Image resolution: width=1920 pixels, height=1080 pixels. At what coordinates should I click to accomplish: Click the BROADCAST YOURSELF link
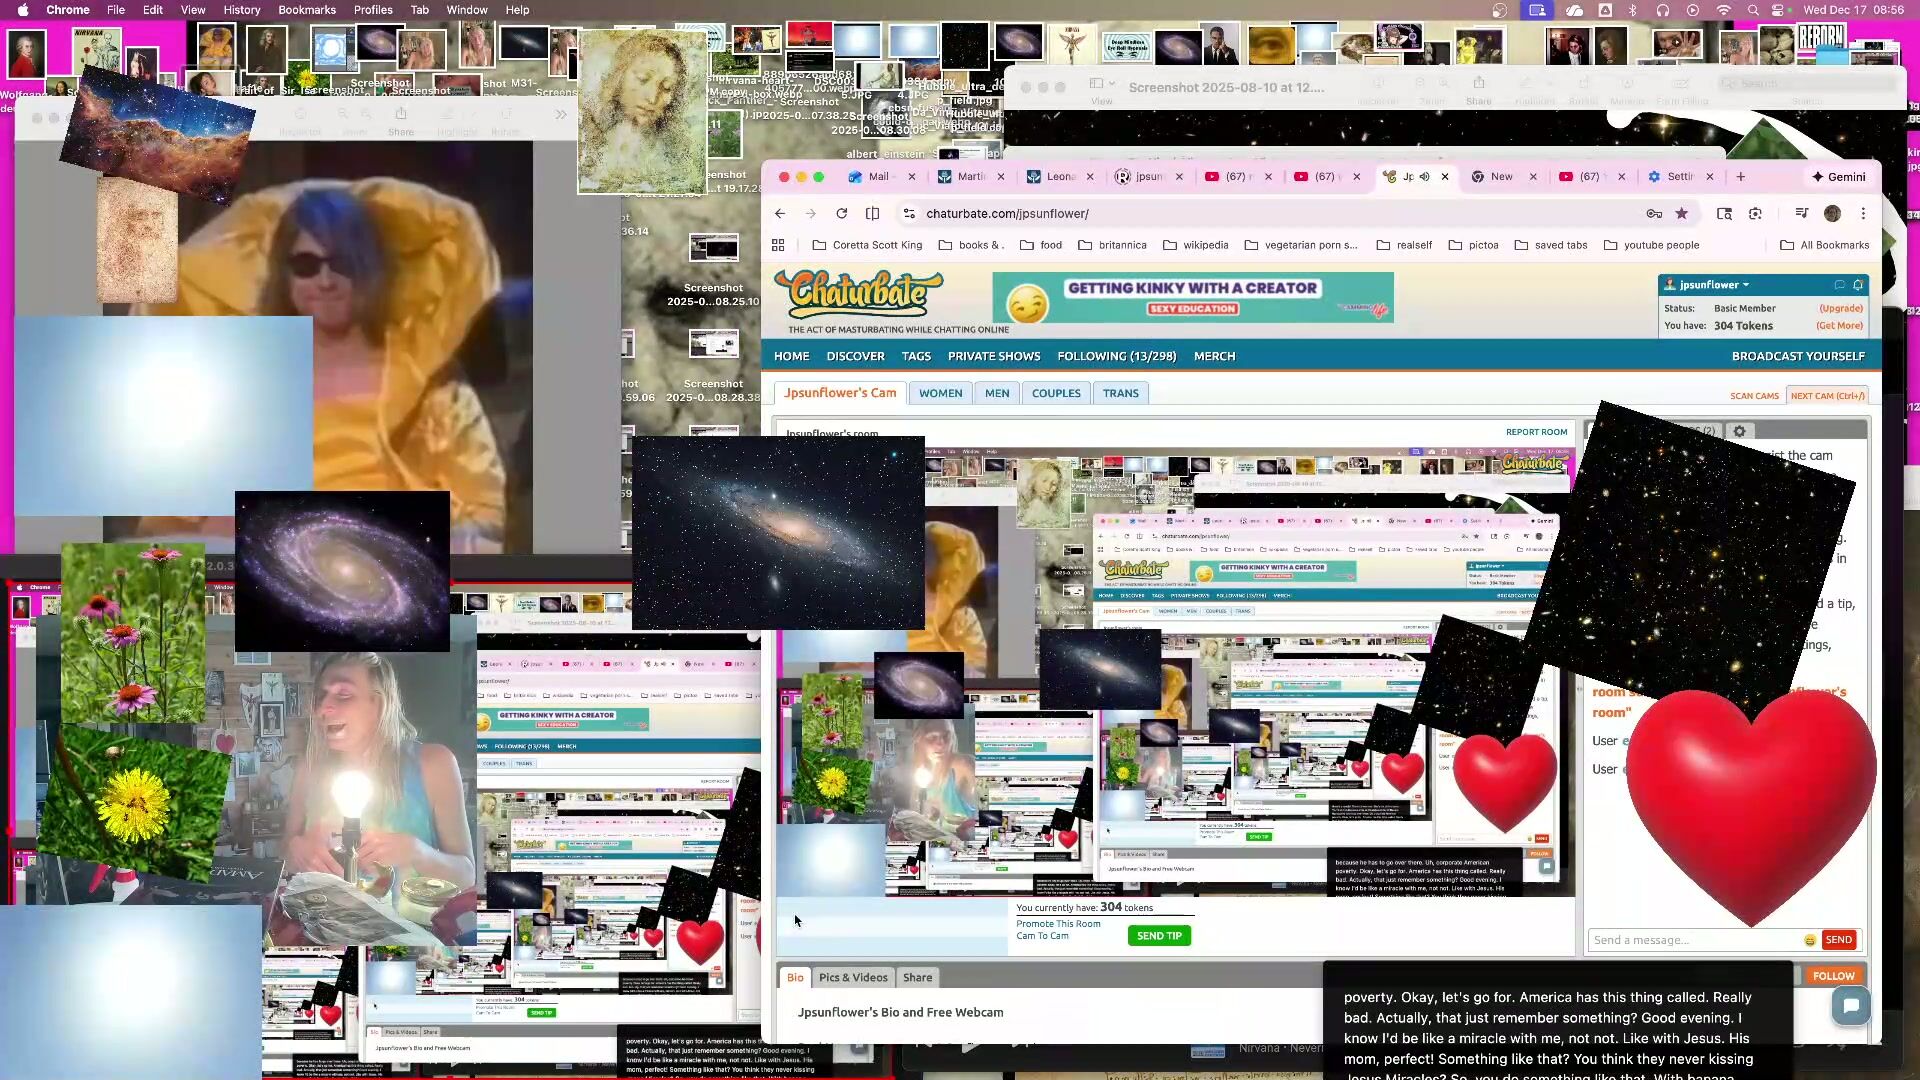pyautogui.click(x=1798, y=356)
